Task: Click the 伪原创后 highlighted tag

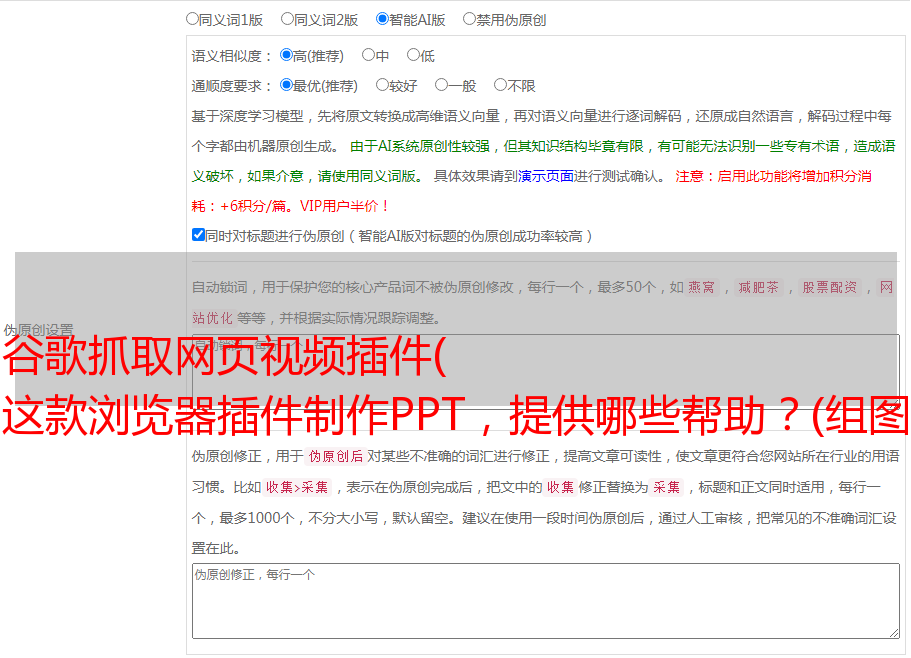Action: point(336,456)
